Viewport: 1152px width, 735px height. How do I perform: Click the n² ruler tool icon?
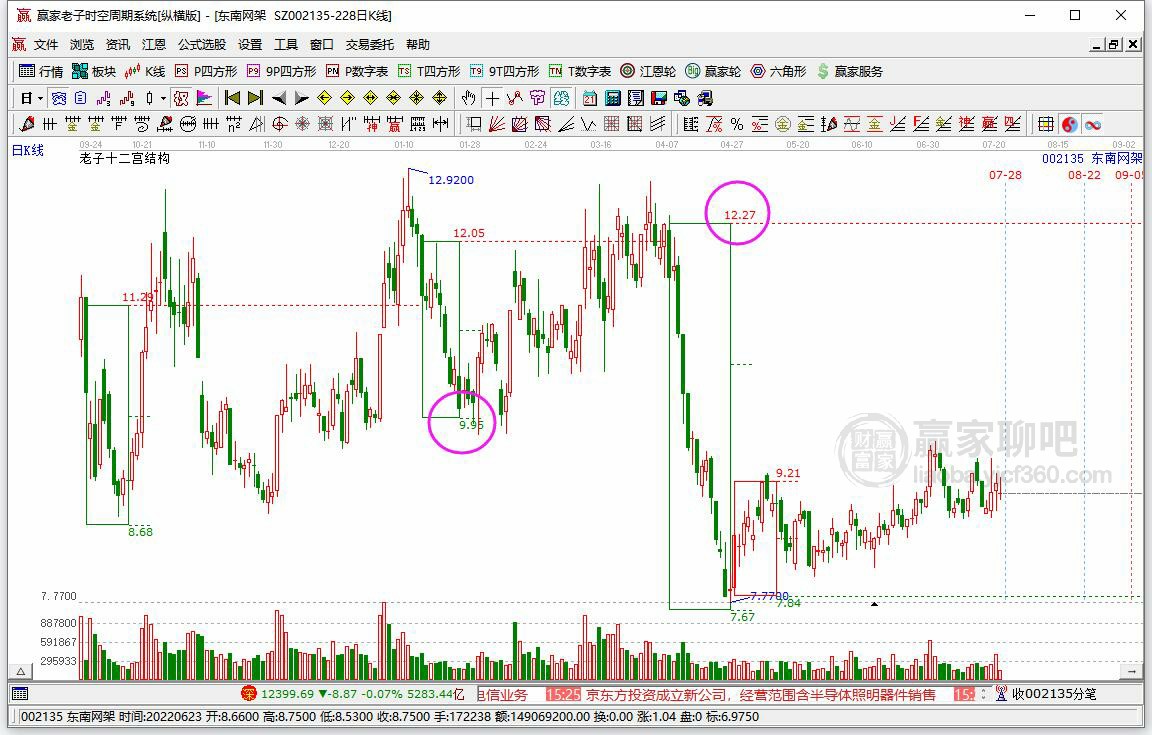point(234,124)
